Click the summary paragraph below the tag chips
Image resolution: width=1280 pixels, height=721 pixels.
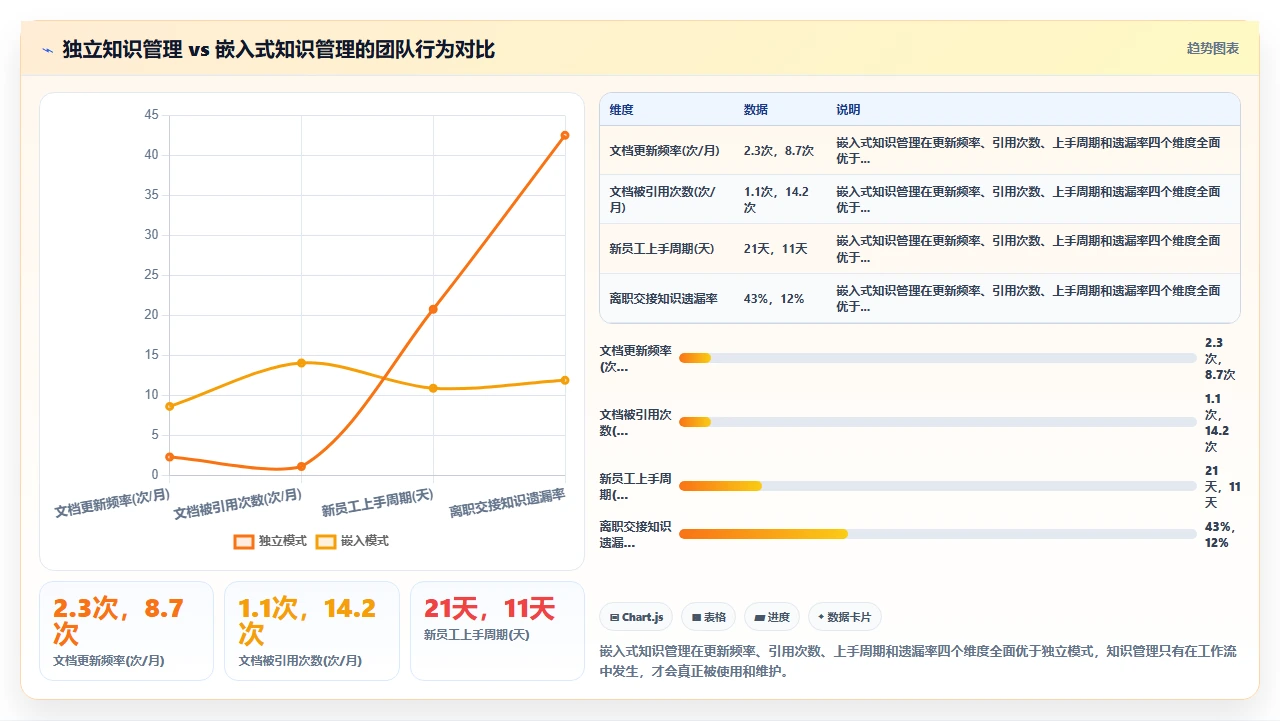click(918, 661)
